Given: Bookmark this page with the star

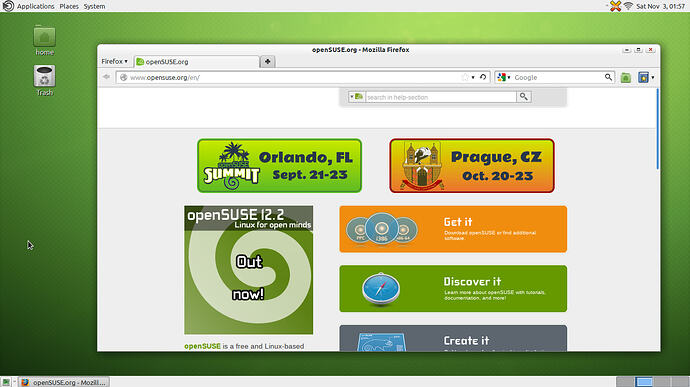Looking at the screenshot, I should [465, 77].
